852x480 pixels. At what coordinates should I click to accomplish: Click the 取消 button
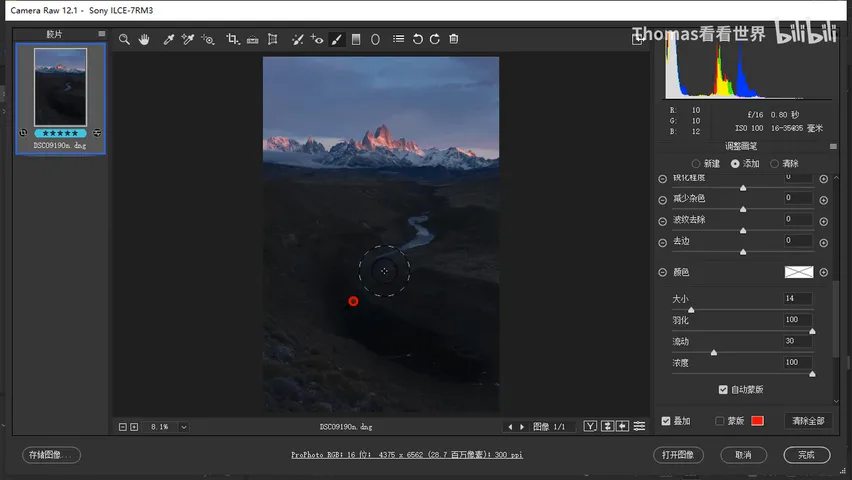[743, 455]
